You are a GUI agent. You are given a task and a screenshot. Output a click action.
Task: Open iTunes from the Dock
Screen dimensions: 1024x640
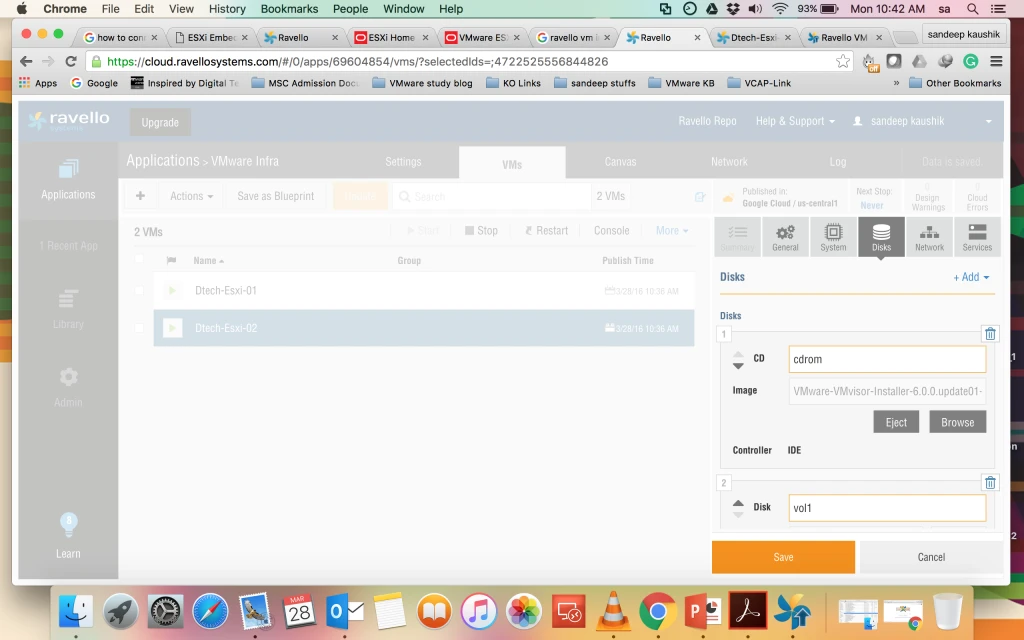[479, 611]
